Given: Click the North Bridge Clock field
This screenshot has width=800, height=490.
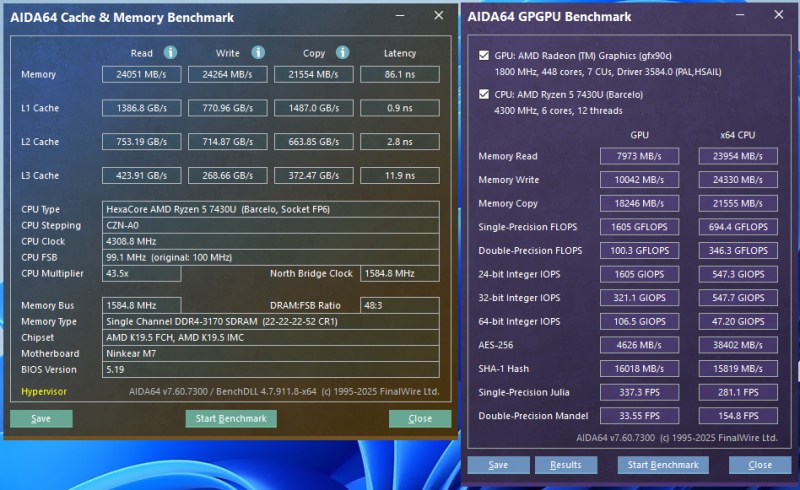Looking at the screenshot, I should 400,274.
